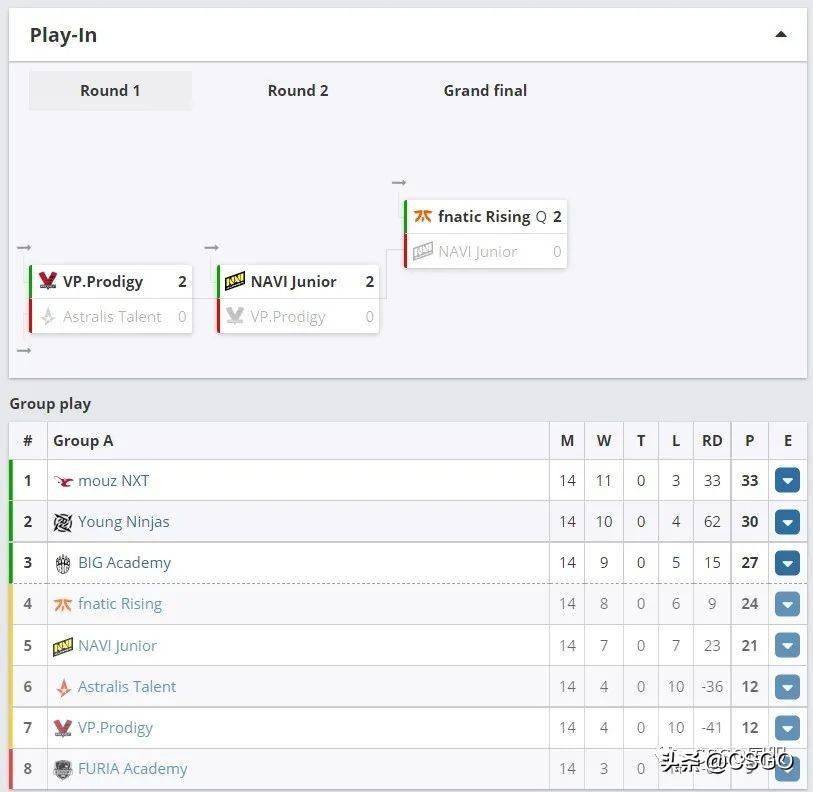Select the Round 1 bracket tab

(110, 91)
